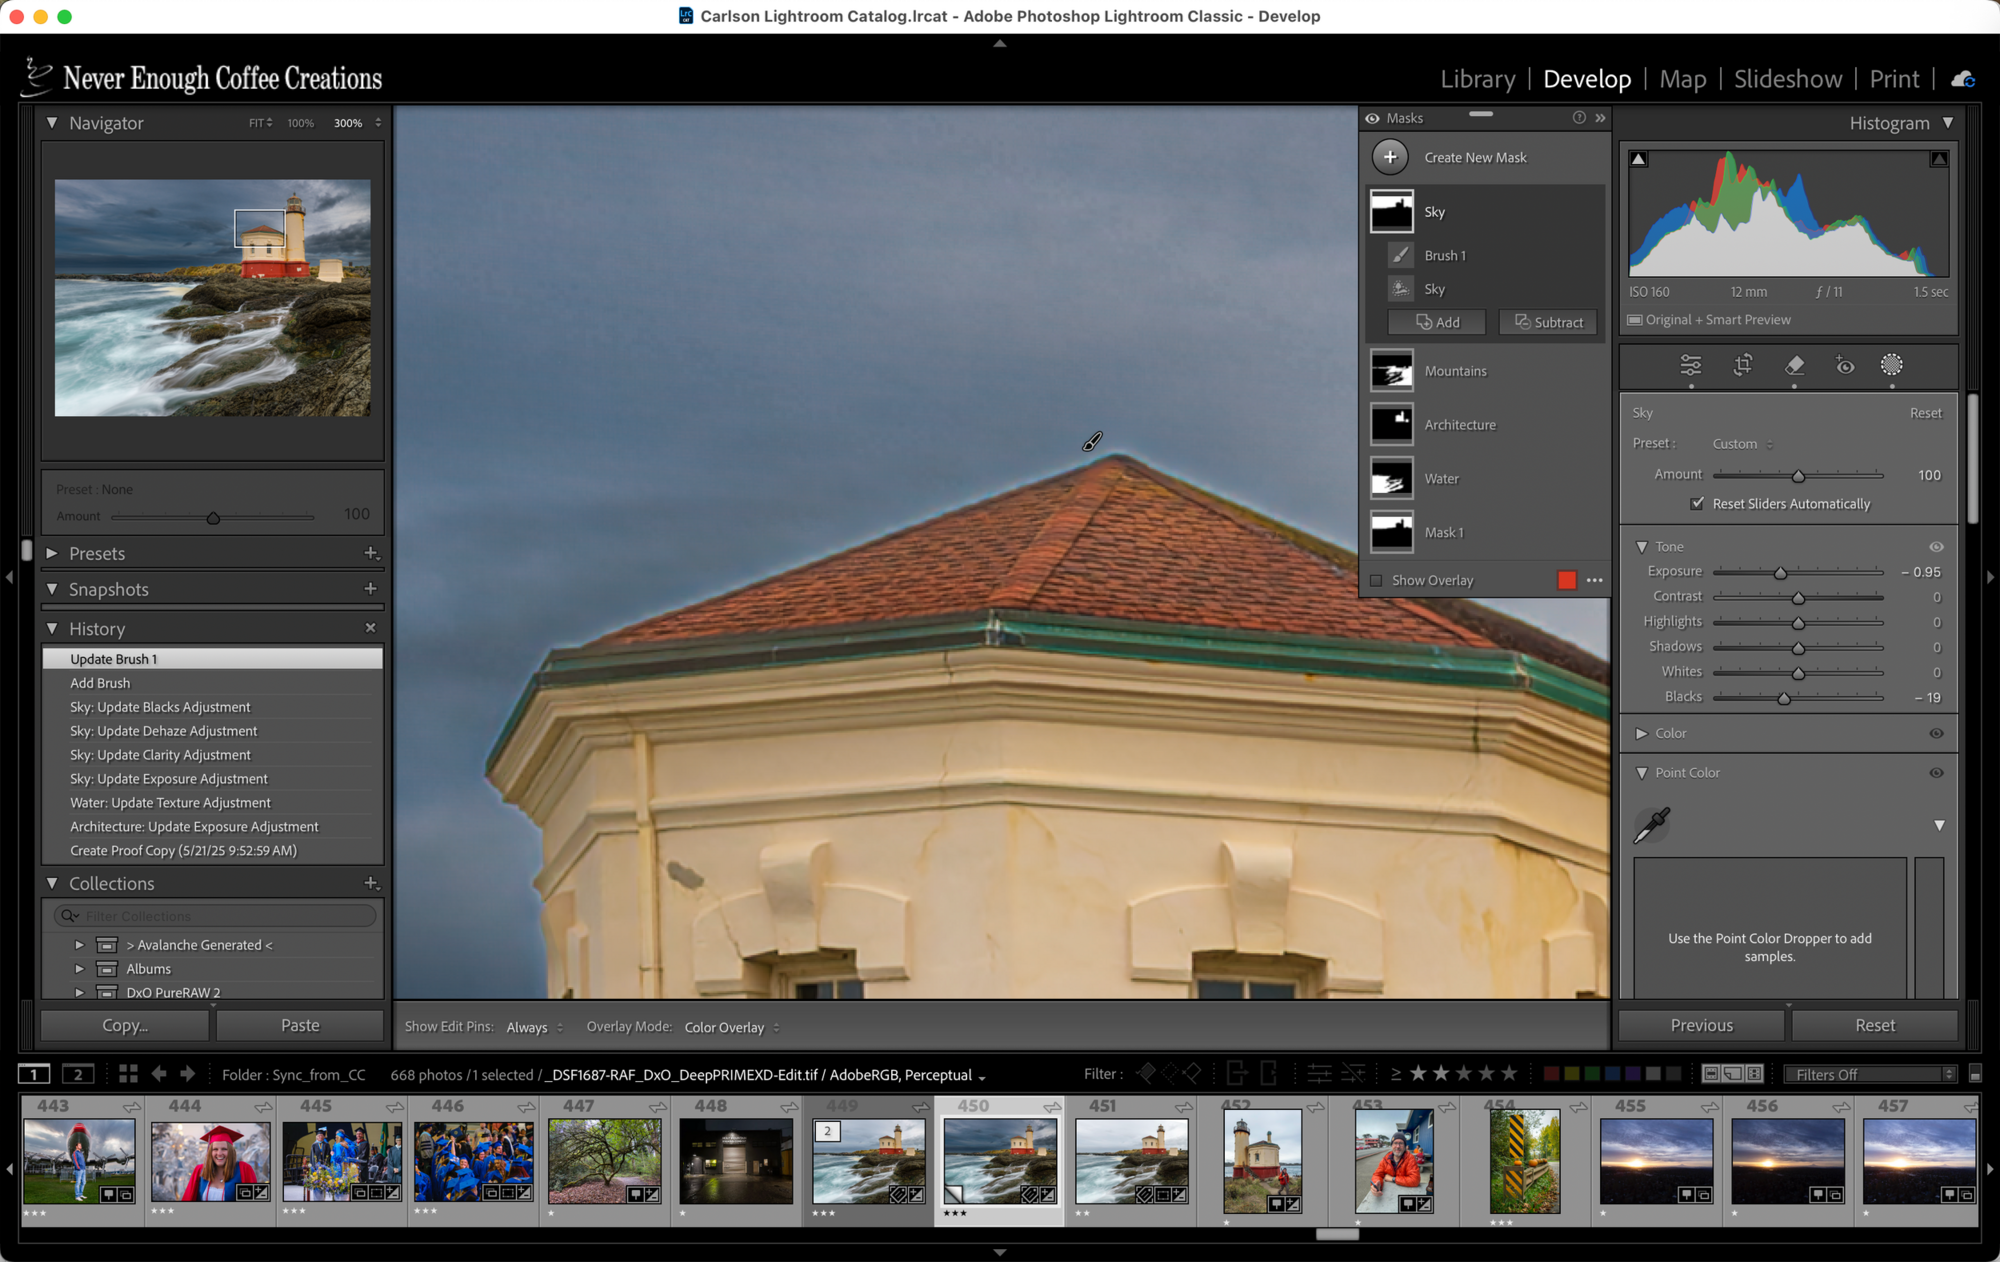The image size is (2000, 1262).
Task: Select the Masking tool icon
Action: pos(1891,365)
